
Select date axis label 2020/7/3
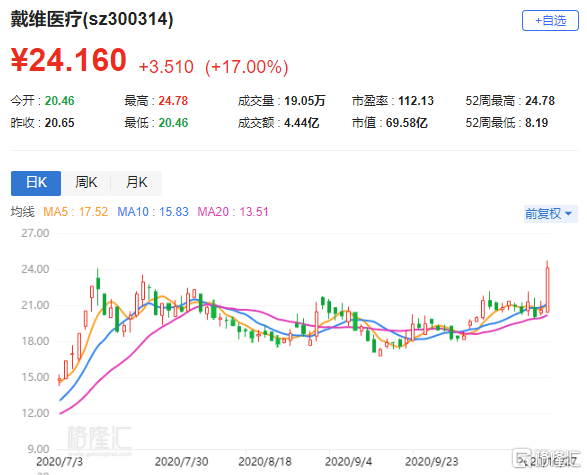(x=60, y=462)
